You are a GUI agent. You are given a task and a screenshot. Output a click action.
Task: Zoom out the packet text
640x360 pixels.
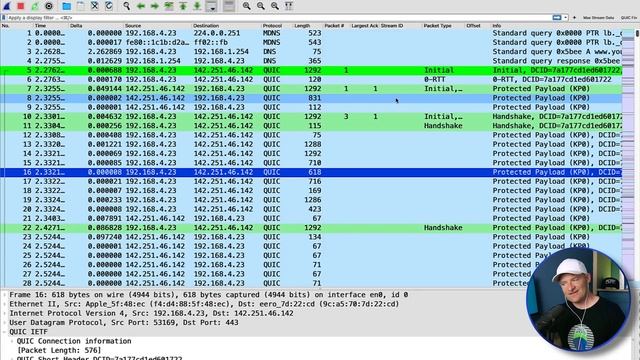click(260, 6)
